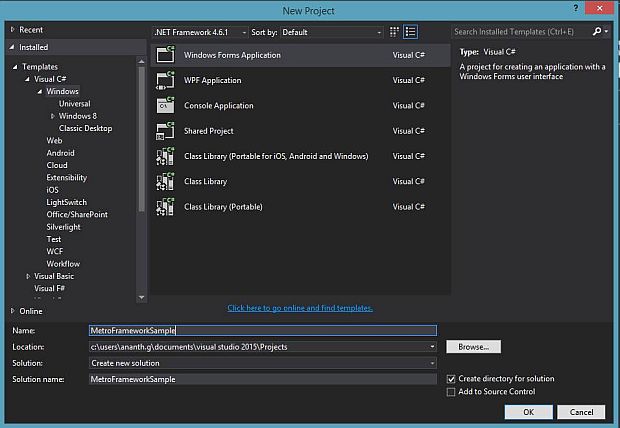Open the Solution dropdown

pyautogui.click(x=263, y=363)
